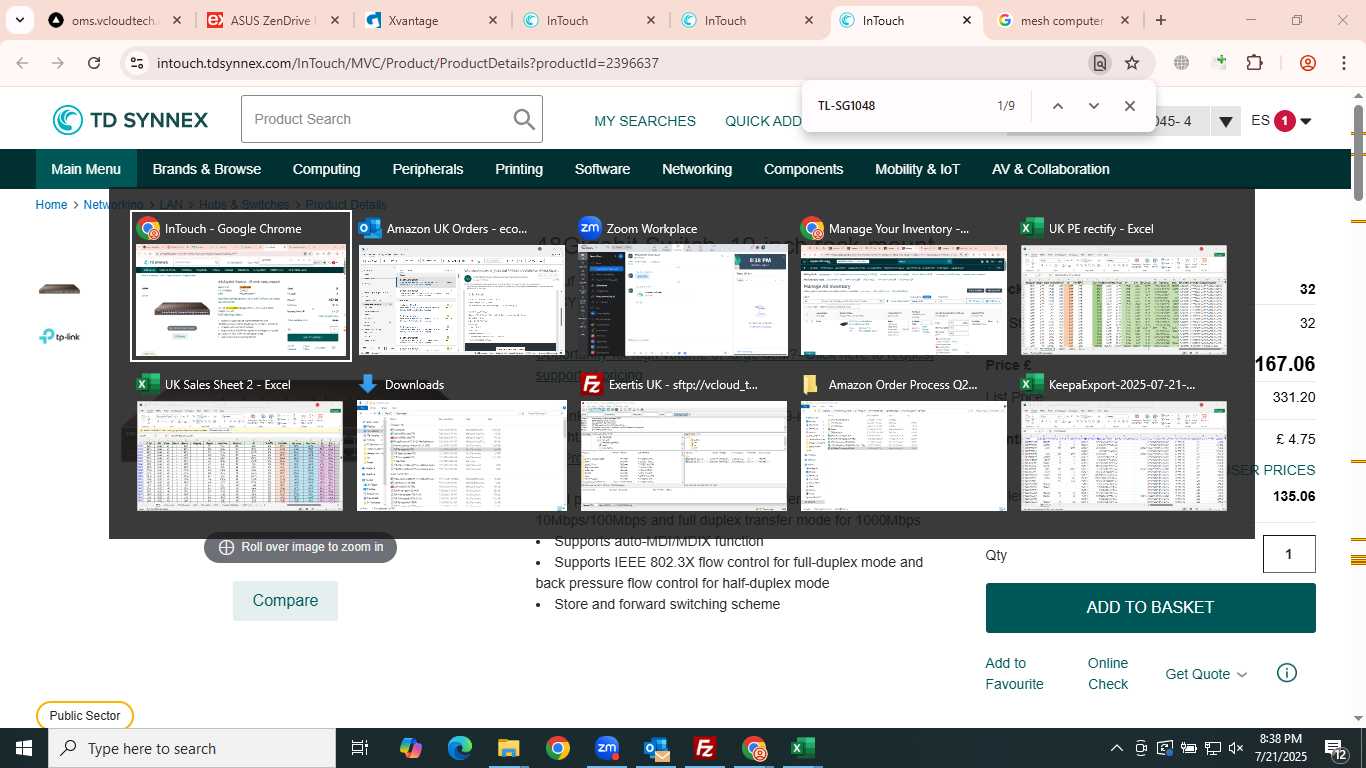
Task: Show hidden system tray icons
Action: coord(1117,748)
